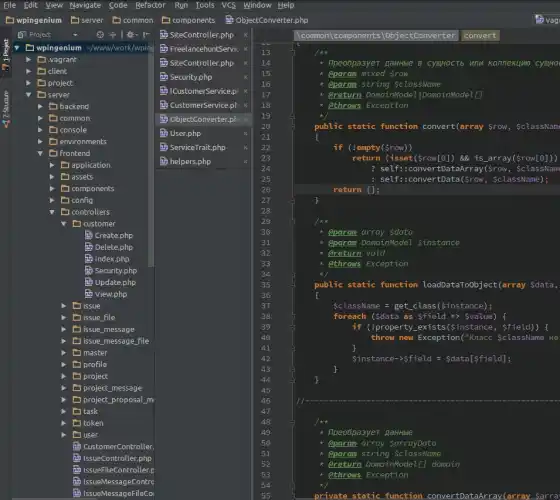Click Collapse All icon in Project panel header
The height and width of the screenshot is (500, 560).
click(112, 35)
